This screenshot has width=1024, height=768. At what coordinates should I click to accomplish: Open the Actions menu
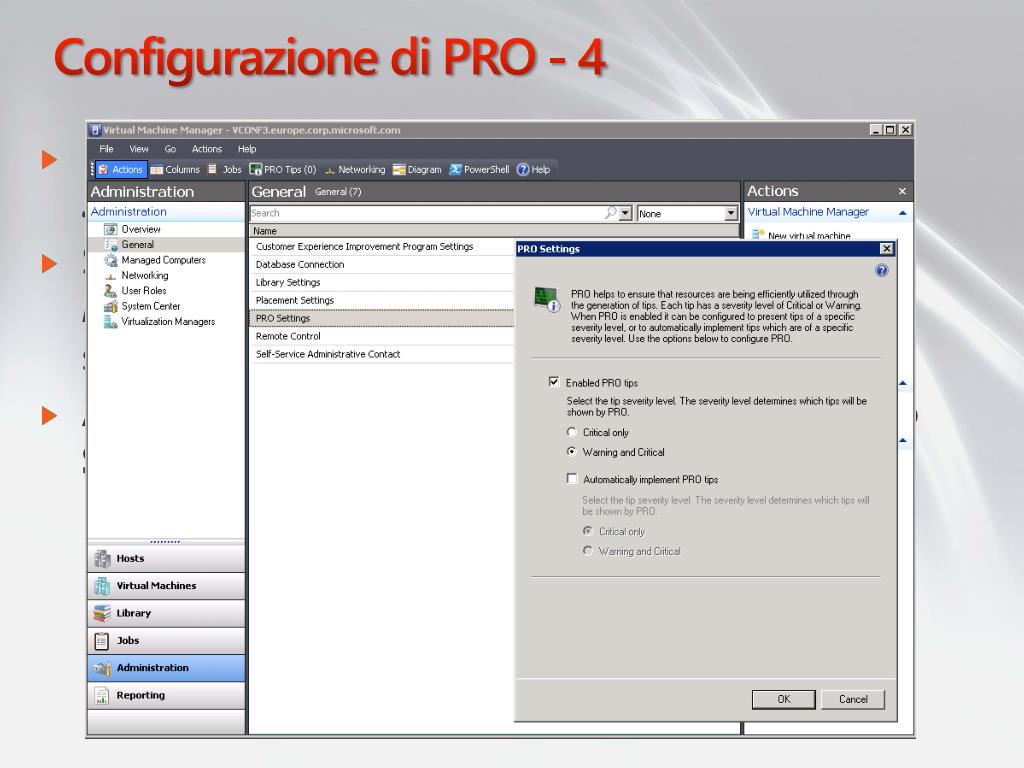coord(206,149)
